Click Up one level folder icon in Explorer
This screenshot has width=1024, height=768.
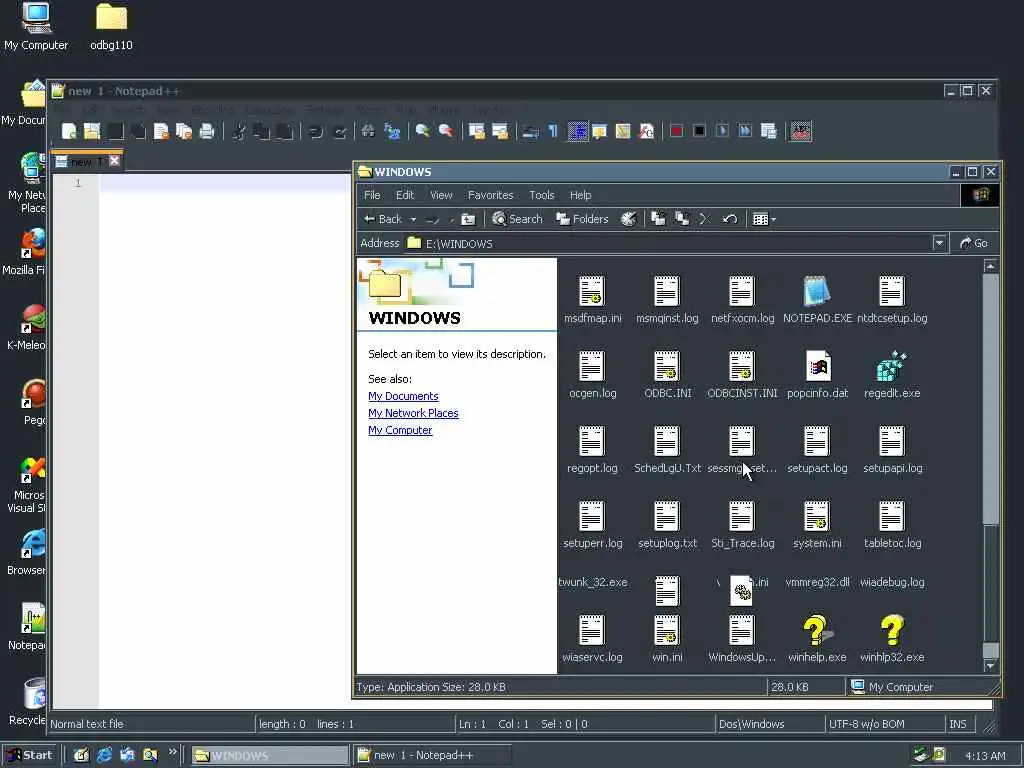click(468, 219)
